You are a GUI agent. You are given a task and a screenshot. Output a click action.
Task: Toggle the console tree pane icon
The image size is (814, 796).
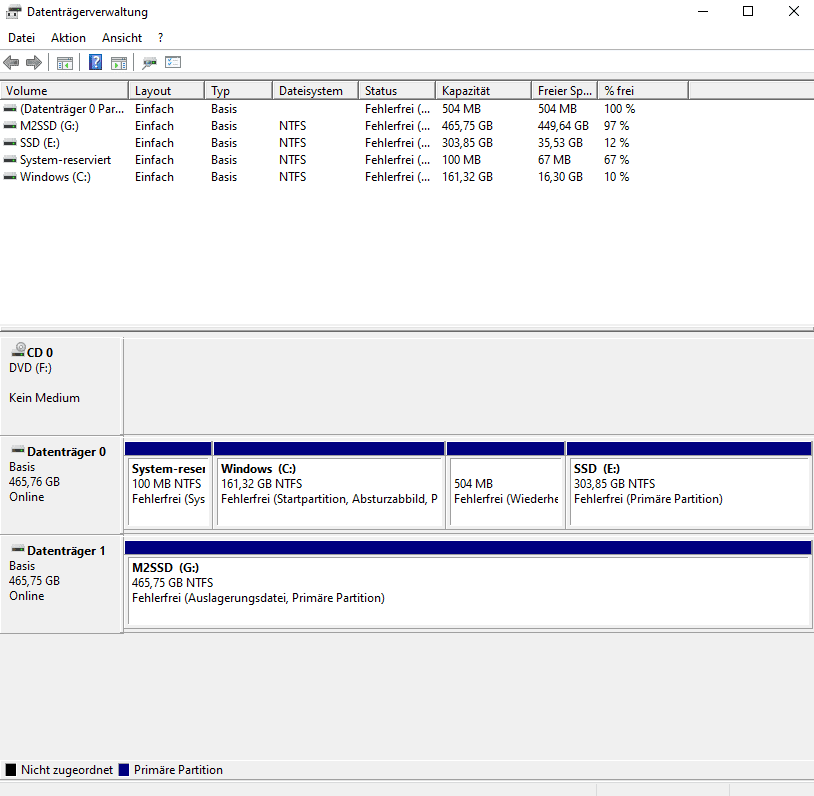pos(65,63)
